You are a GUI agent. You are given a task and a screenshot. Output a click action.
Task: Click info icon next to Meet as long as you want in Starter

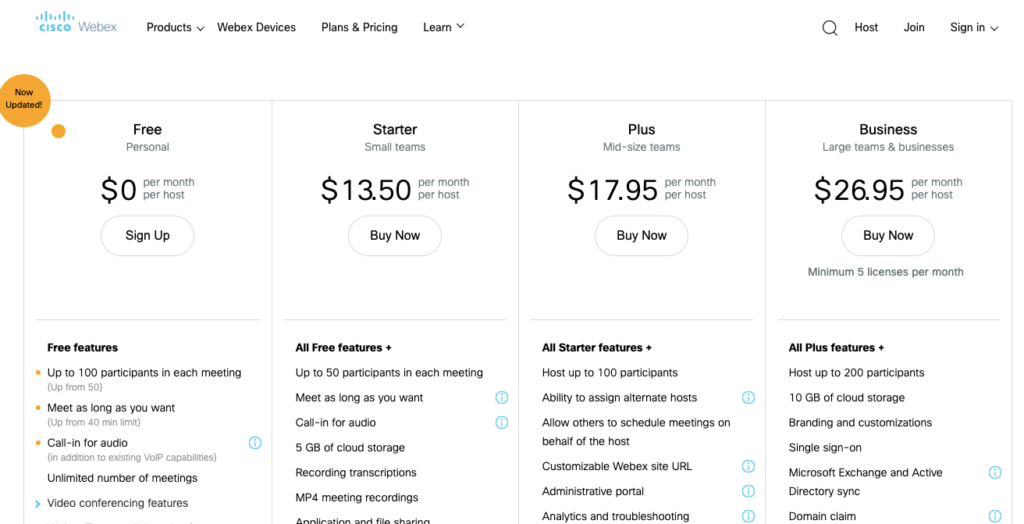(x=502, y=398)
